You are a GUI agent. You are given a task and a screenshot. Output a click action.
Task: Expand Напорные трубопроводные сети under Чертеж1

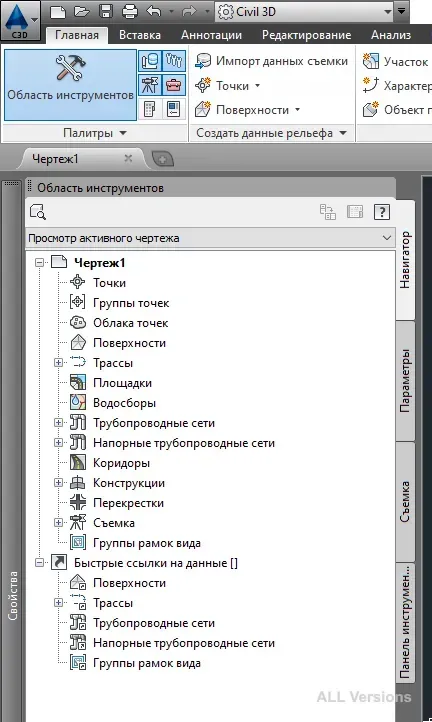(x=58, y=443)
